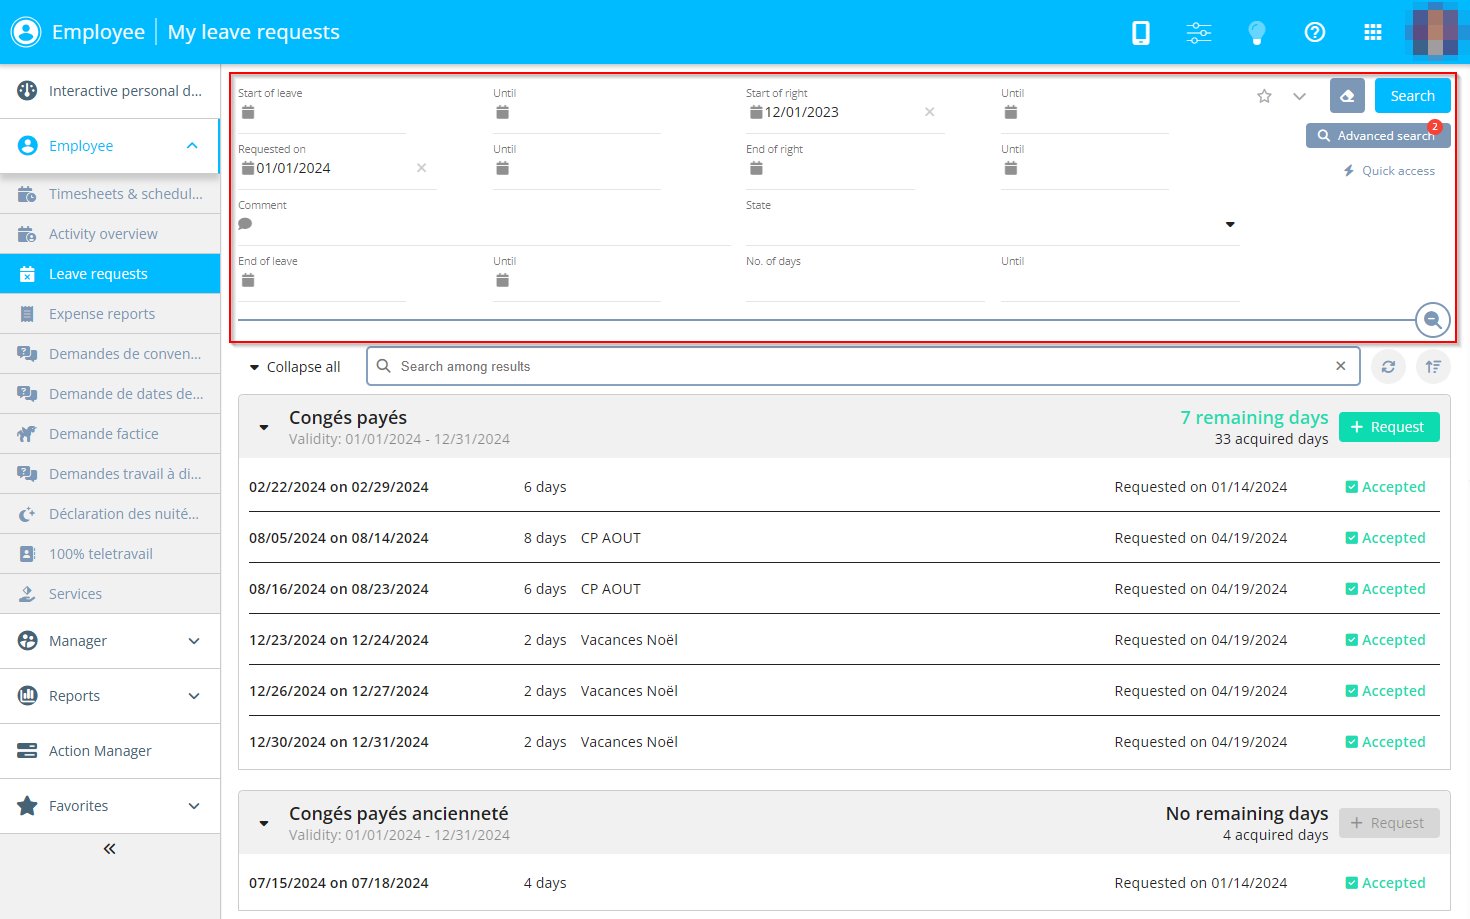This screenshot has width=1470, height=919.
Task: Click the eraser icon to clear filters
Action: coord(1346,96)
